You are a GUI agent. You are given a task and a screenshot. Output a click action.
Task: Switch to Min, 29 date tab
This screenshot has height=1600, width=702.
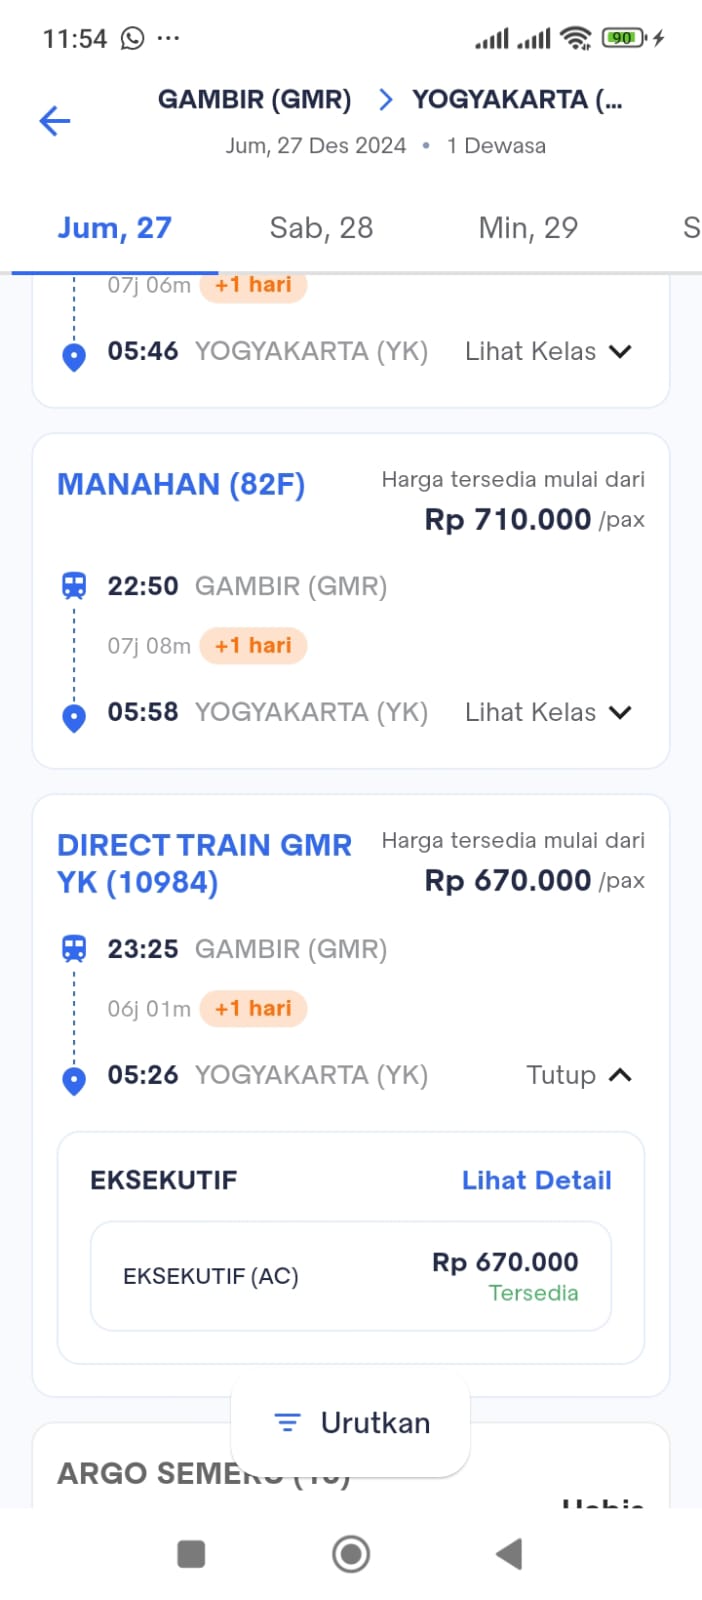click(528, 228)
